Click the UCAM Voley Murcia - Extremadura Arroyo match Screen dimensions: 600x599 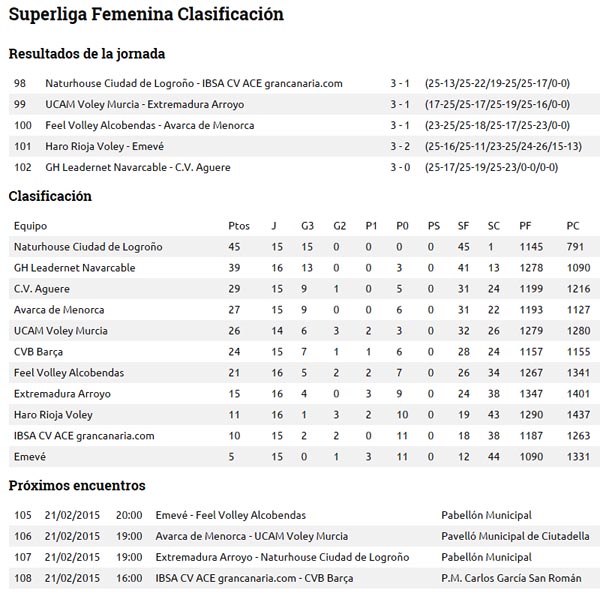click(x=144, y=105)
